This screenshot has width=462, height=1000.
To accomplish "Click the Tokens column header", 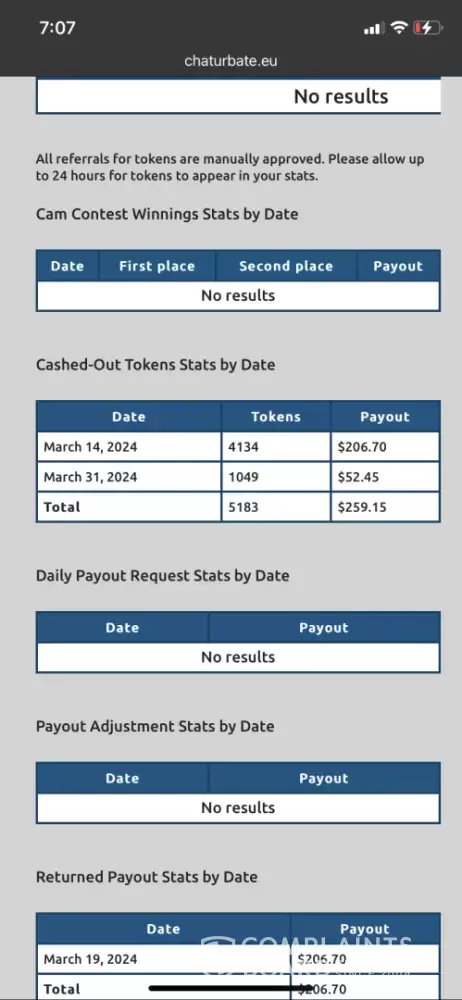I will point(276,416).
